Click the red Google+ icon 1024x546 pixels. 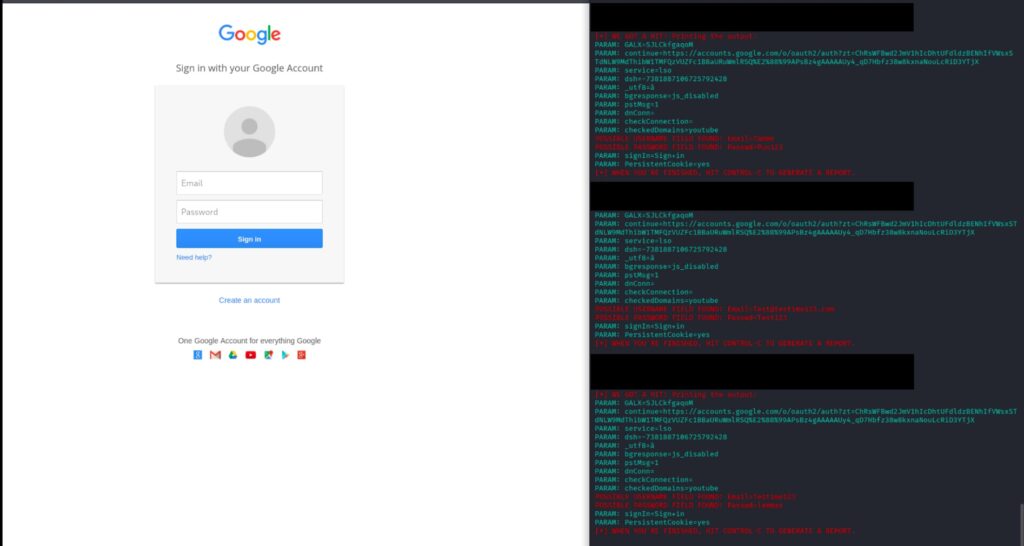(x=301, y=355)
